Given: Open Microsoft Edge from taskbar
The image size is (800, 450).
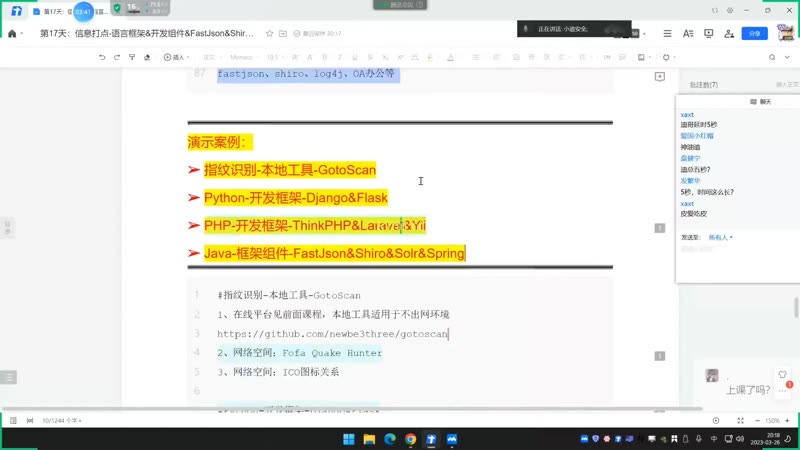Looking at the screenshot, I should coord(390,439).
